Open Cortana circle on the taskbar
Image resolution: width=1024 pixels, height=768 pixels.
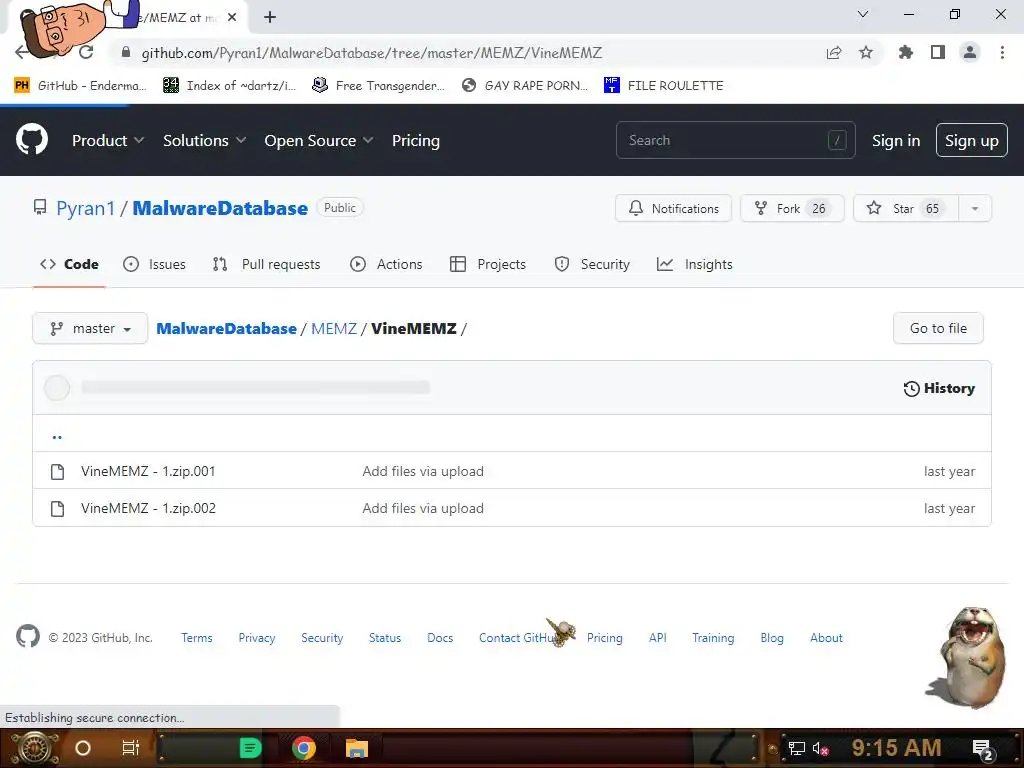[83, 748]
